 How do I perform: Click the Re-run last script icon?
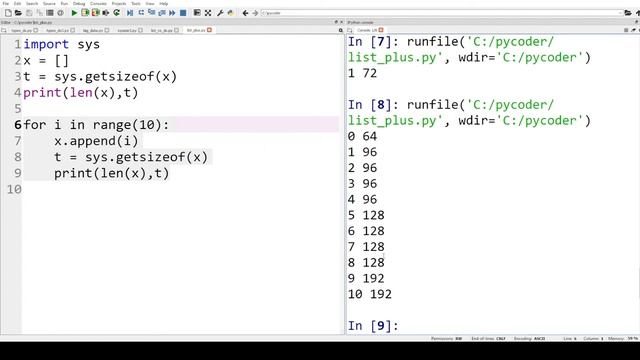[x=117, y=13]
